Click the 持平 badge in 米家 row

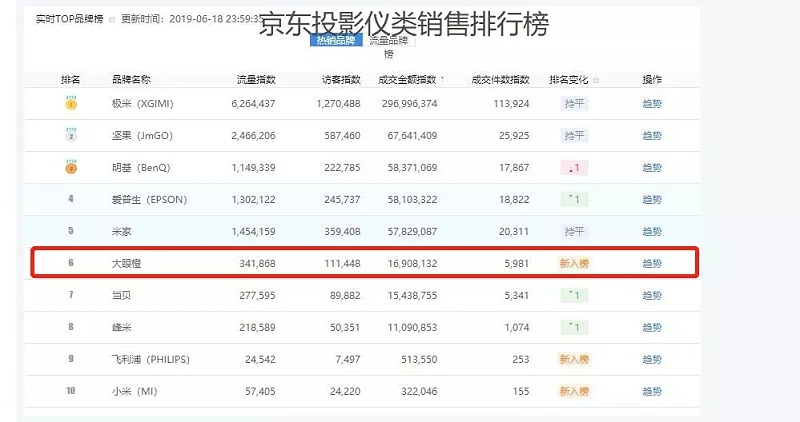click(574, 232)
